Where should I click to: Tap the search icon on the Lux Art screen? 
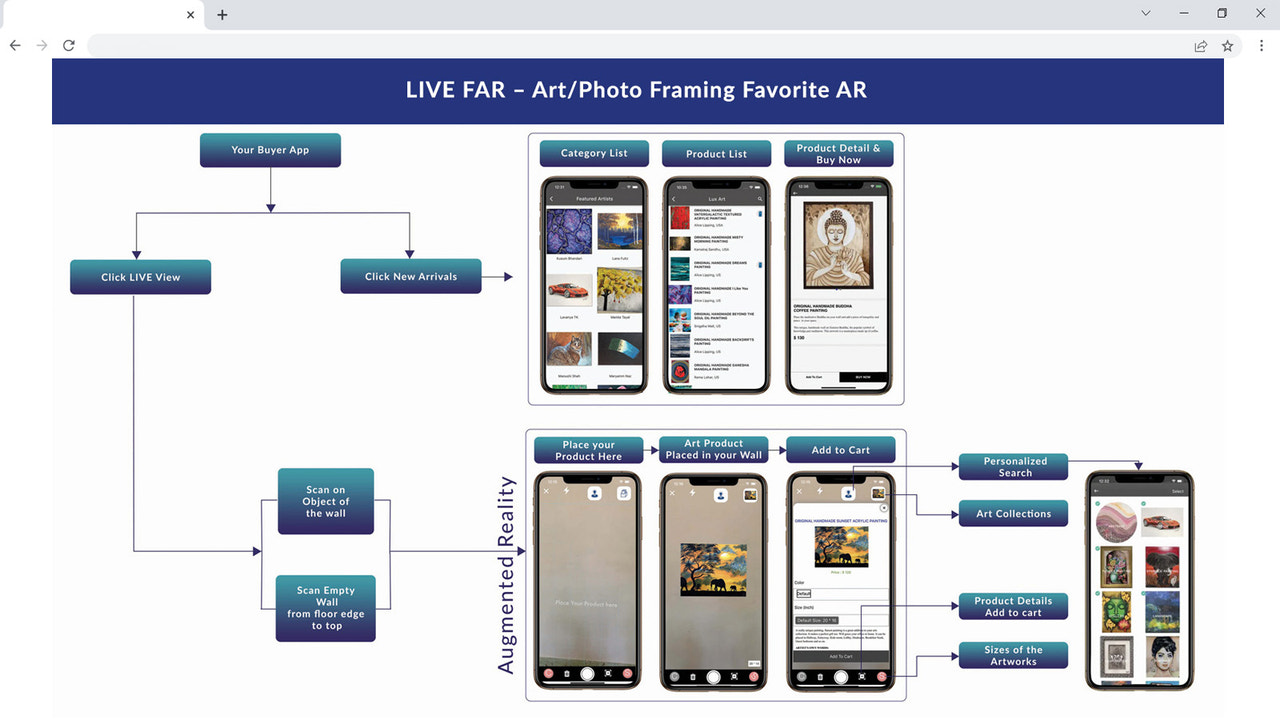[x=760, y=198]
